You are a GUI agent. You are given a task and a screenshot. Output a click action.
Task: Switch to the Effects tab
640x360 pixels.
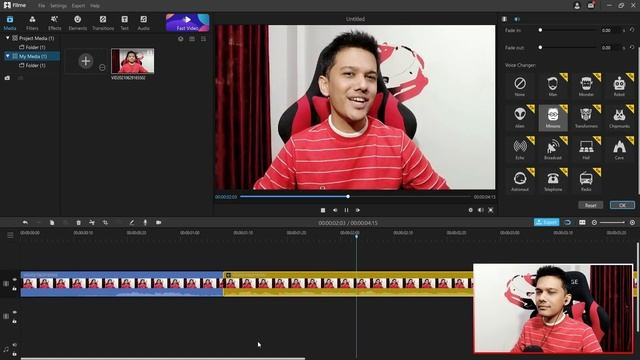pyautogui.click(x=54, y=23)
